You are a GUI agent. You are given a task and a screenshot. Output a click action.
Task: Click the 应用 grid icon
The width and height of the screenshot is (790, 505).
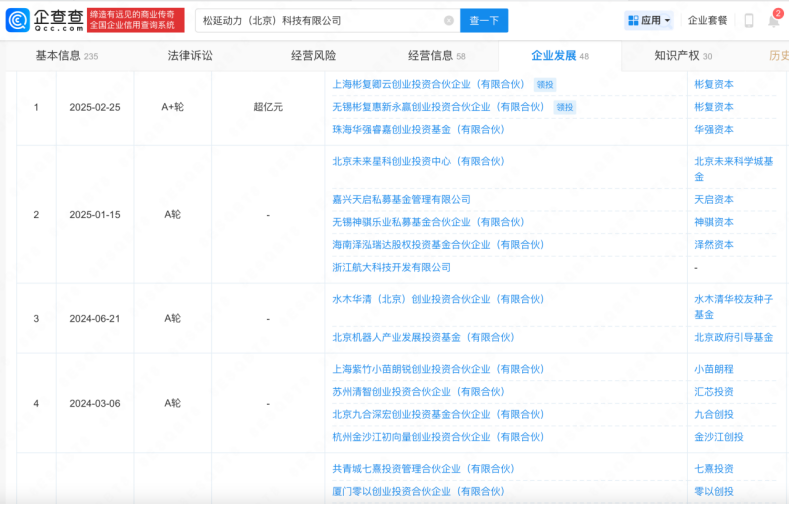(633, 20)
